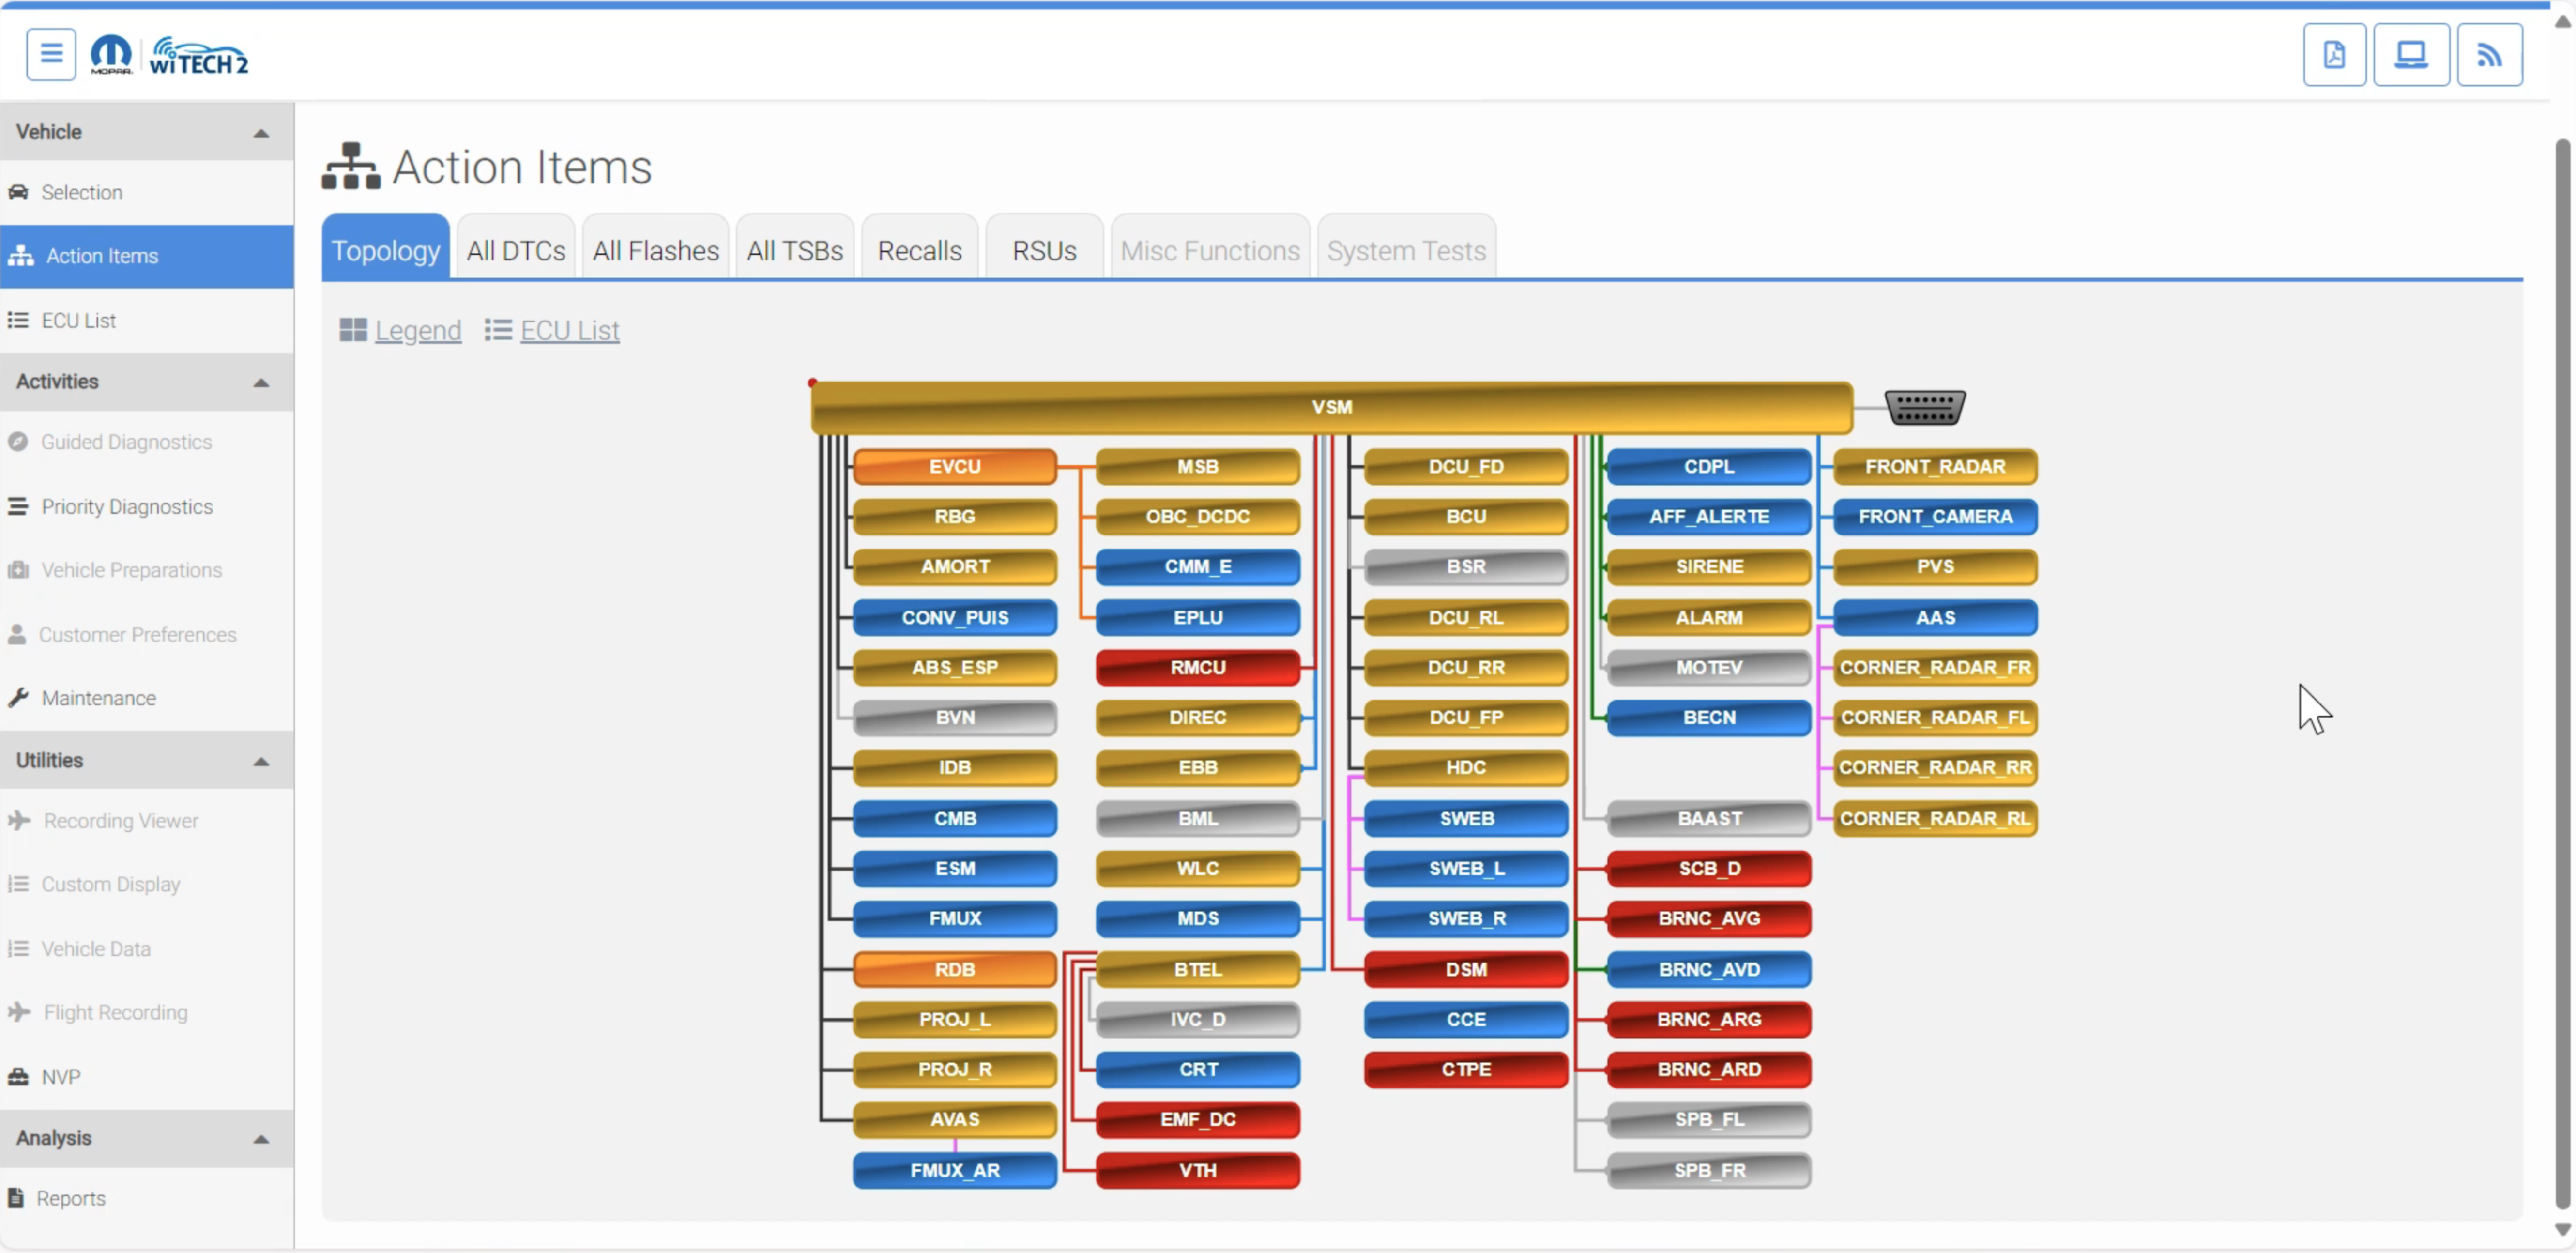2576x1253 pixels.
Task: Click the list icon beside Custom Display
Action: coord(18,884)
